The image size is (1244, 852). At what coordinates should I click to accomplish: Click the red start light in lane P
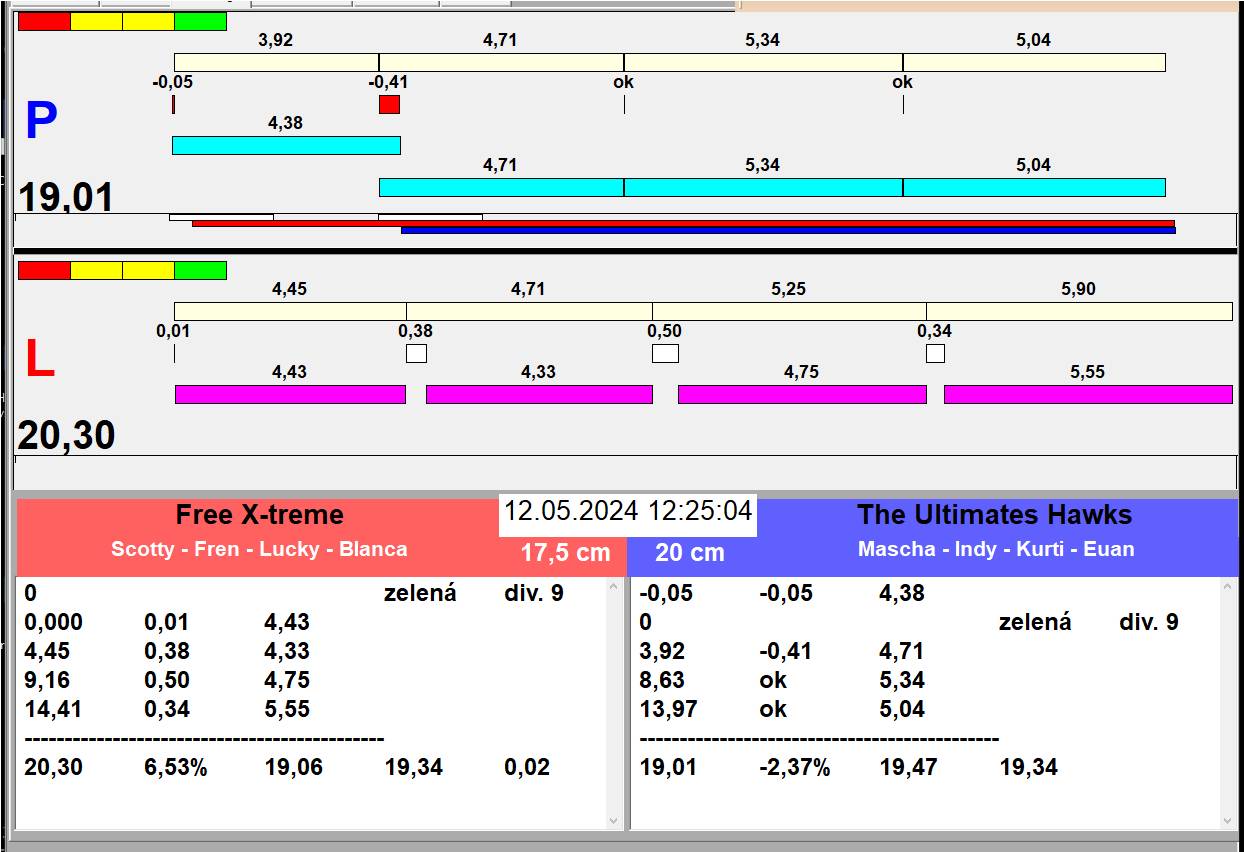point(44,21)
